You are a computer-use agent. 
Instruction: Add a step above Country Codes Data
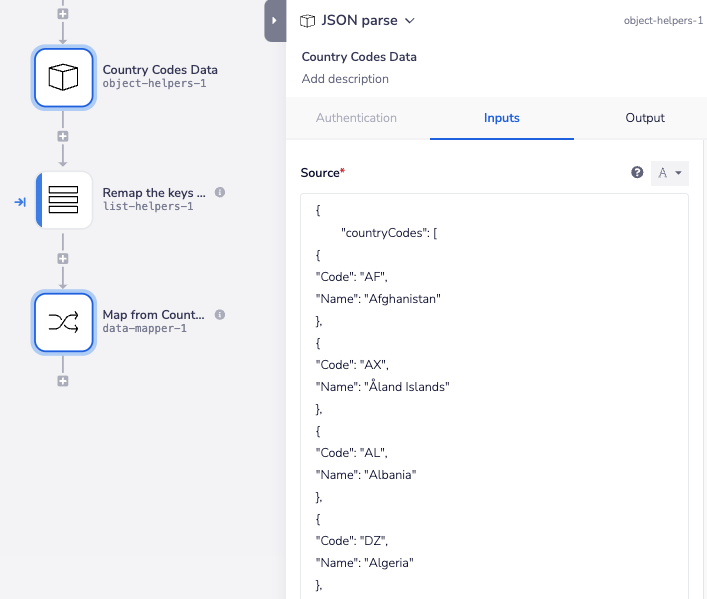click(63, 15)
